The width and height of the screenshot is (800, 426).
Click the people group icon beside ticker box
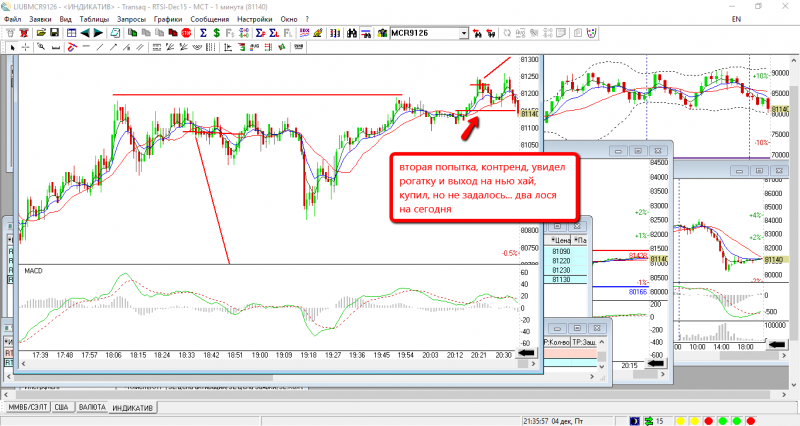(x=382, y=33)
